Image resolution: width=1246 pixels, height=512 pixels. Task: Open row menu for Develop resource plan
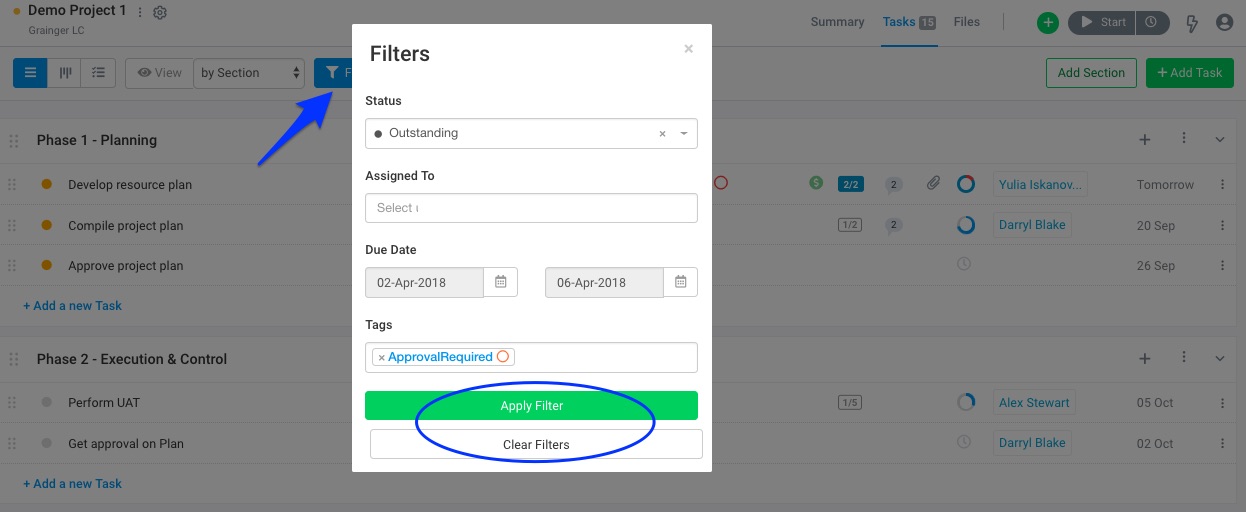1222,184
